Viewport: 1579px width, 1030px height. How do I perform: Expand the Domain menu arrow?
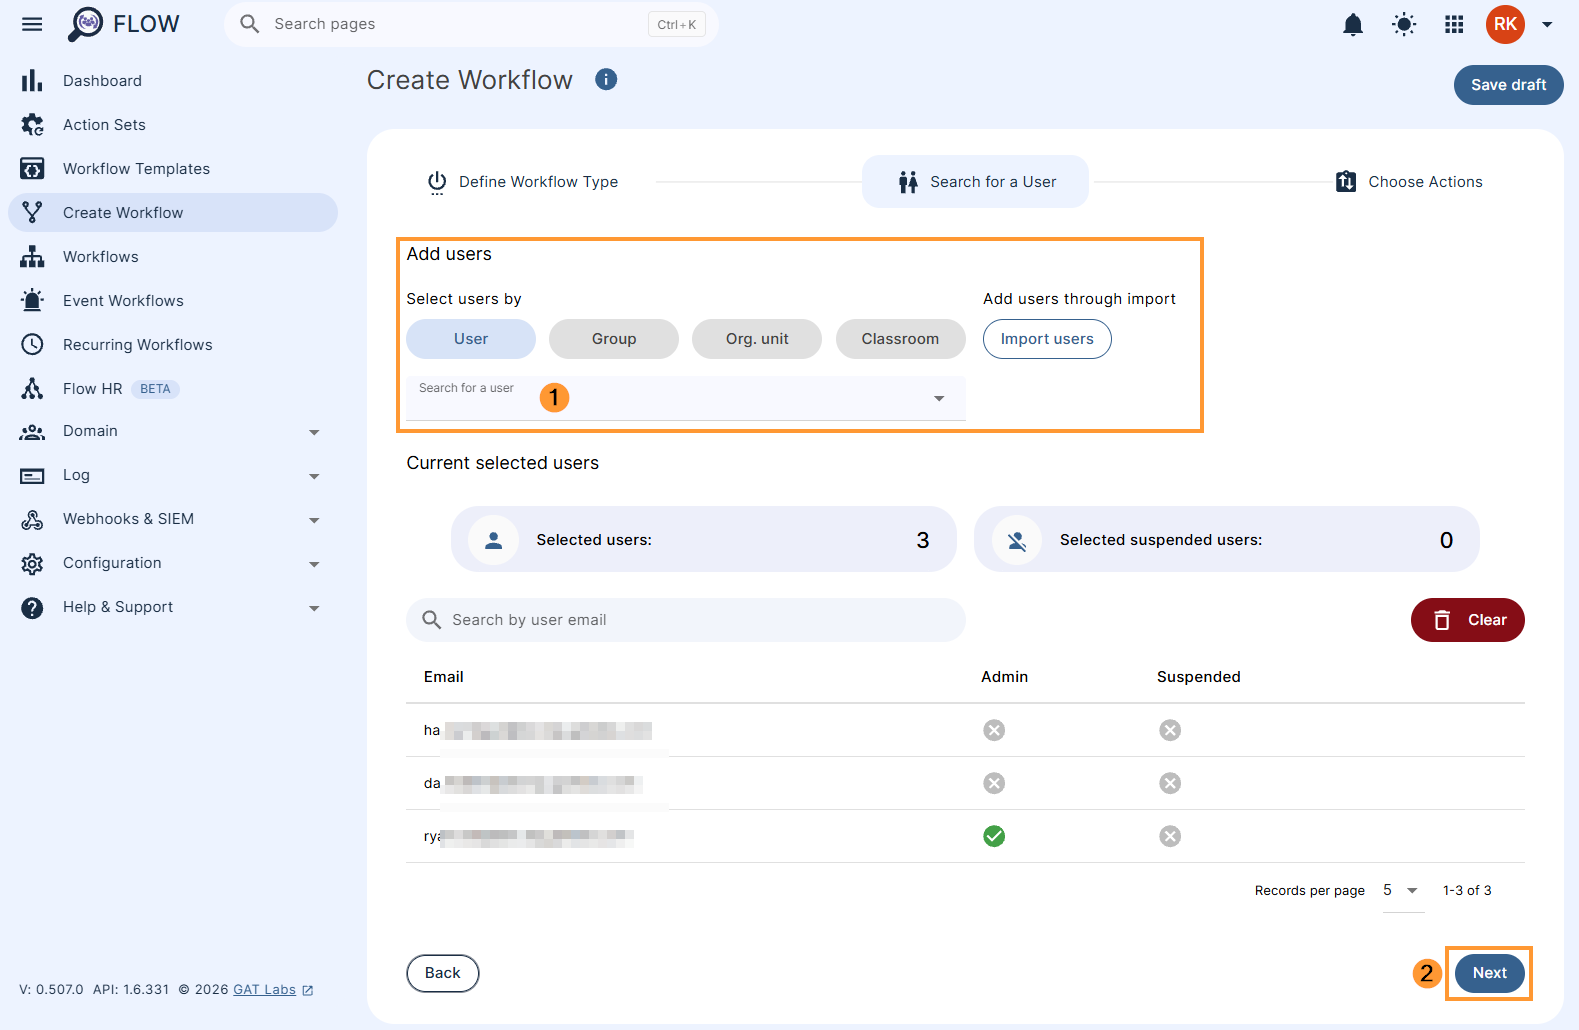(x=314, y=432)
